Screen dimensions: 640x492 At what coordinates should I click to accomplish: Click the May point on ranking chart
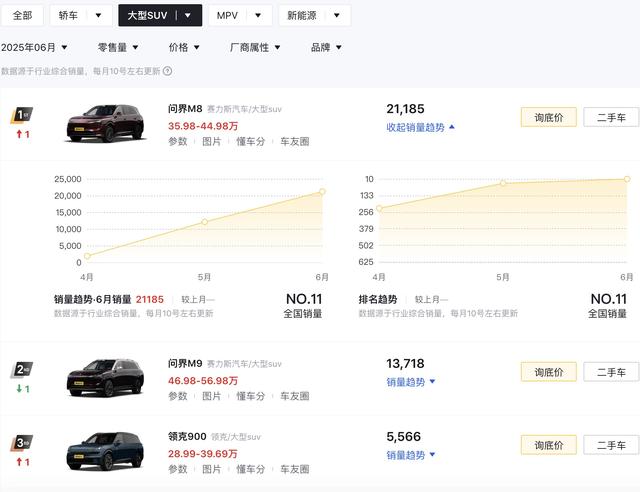[503, 183]
